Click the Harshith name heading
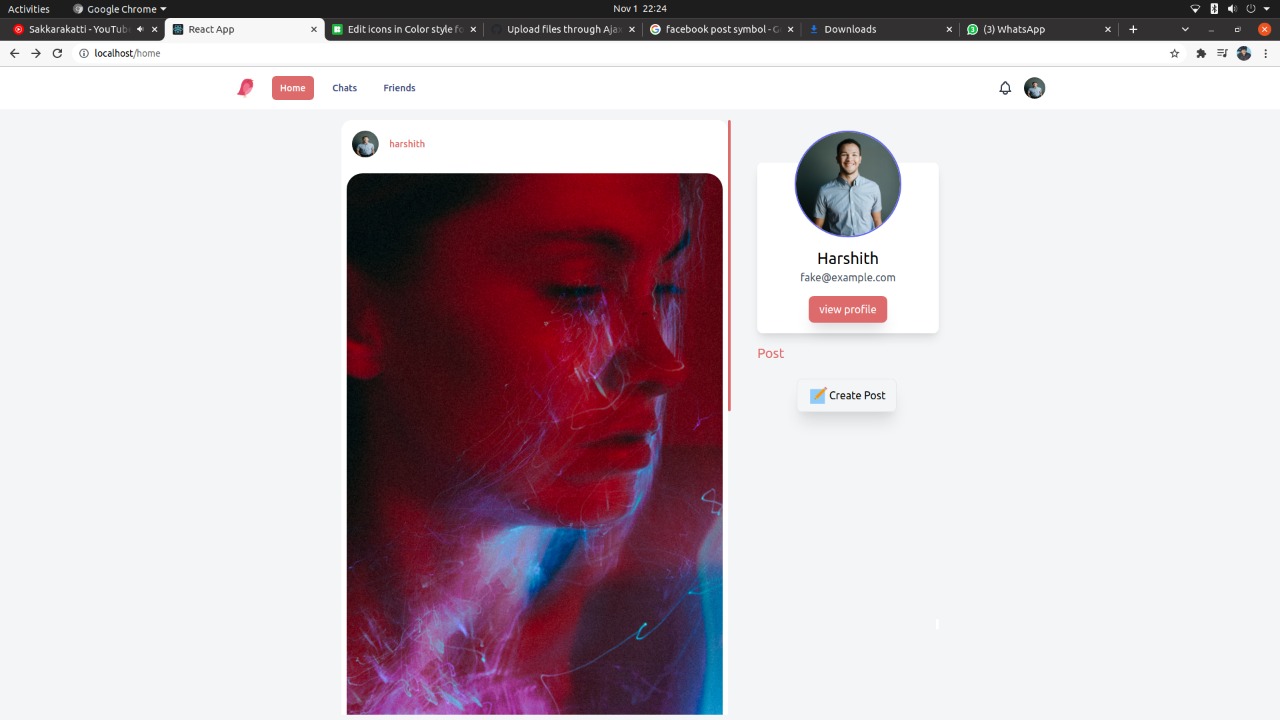This screenshot has height=720, width=1280. point(848,258)
